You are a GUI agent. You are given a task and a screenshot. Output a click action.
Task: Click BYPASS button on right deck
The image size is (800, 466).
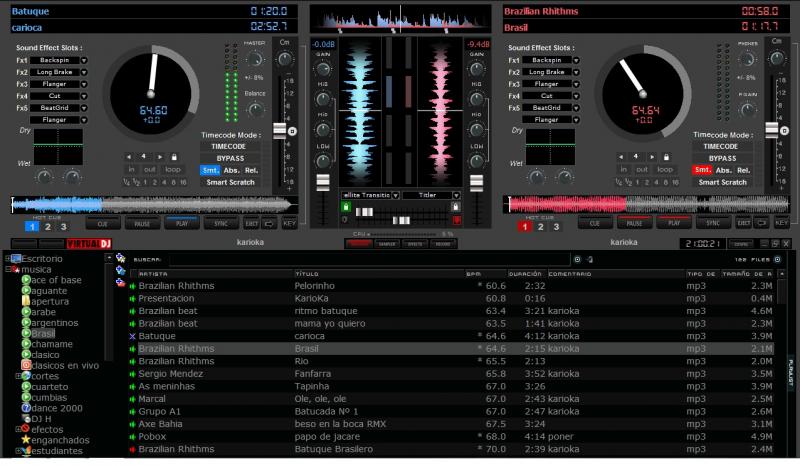click(x=722, y=158)
